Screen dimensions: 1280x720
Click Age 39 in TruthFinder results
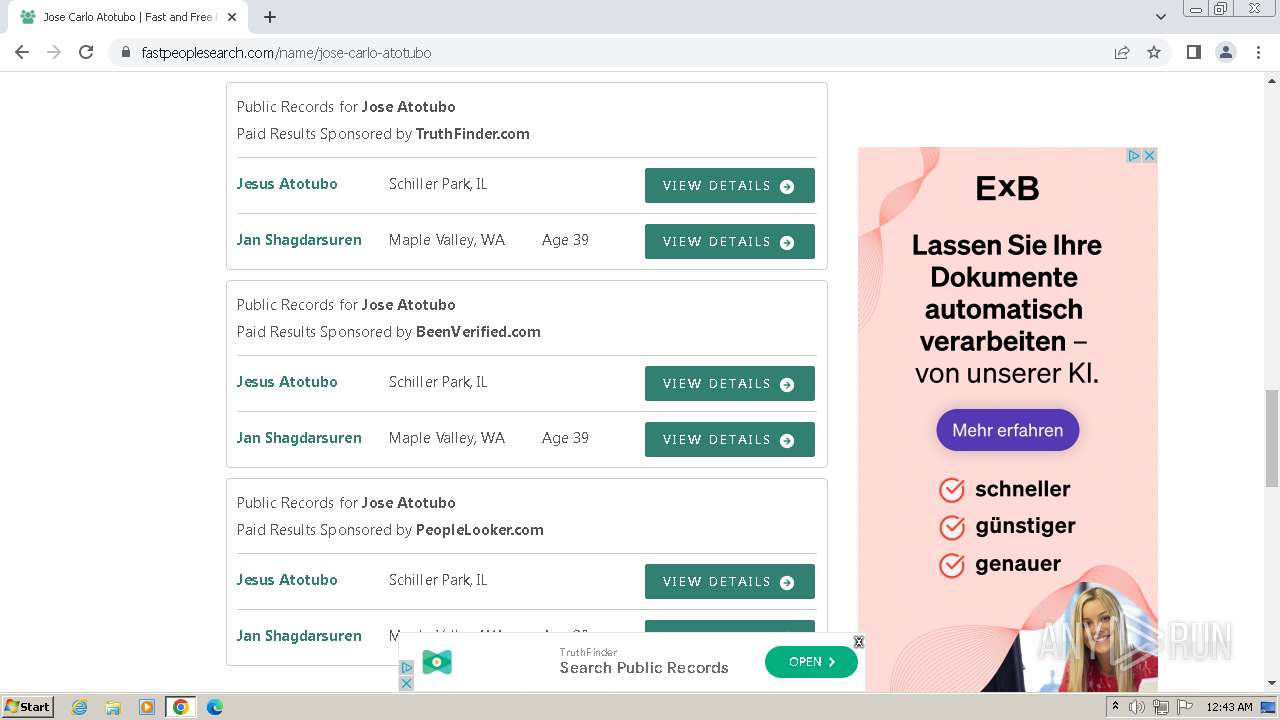pos(565,240)
